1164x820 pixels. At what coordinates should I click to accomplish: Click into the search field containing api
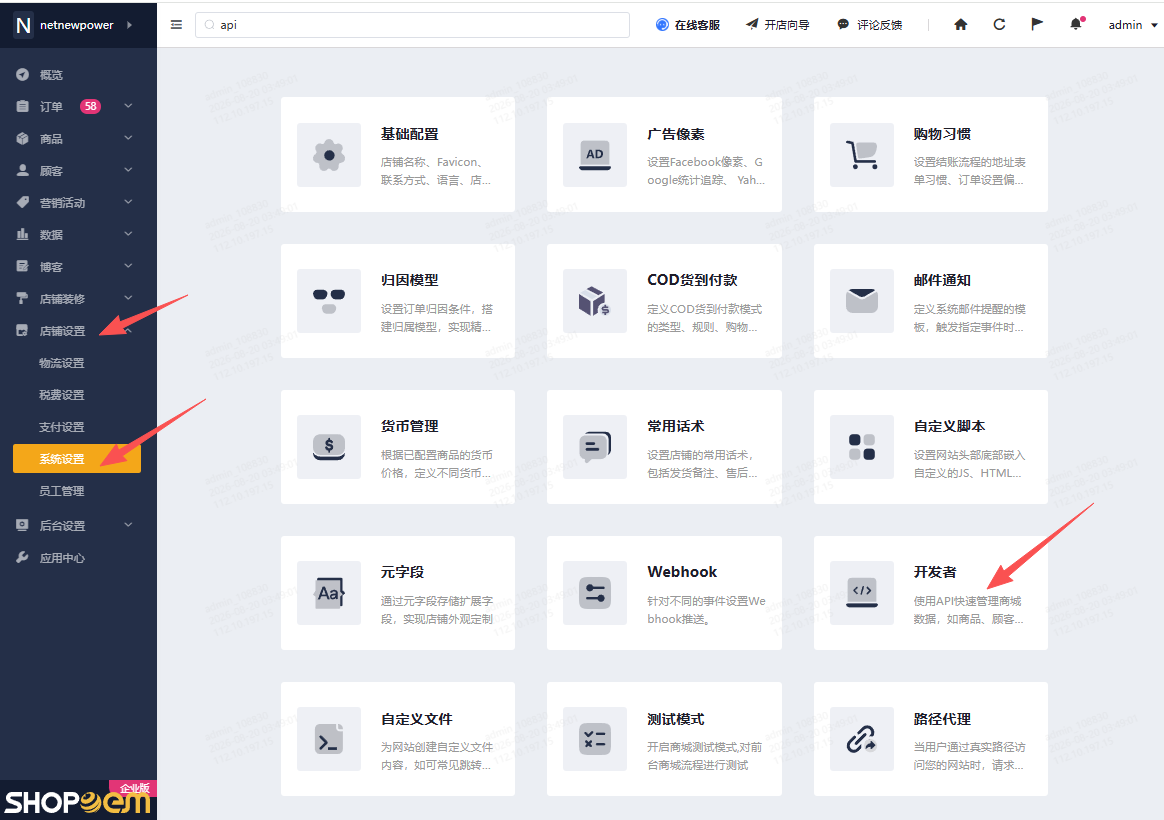coord(412,24)
